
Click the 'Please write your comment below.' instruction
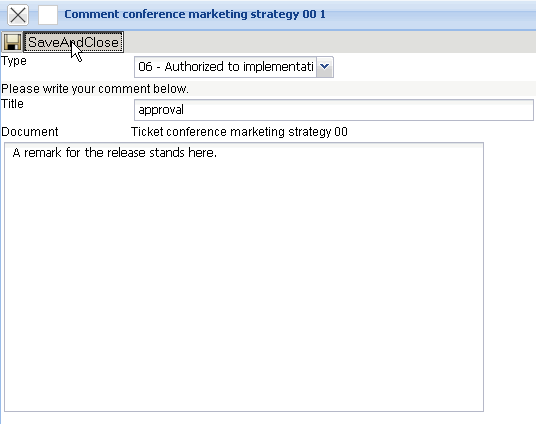click(x=95, y=89)
